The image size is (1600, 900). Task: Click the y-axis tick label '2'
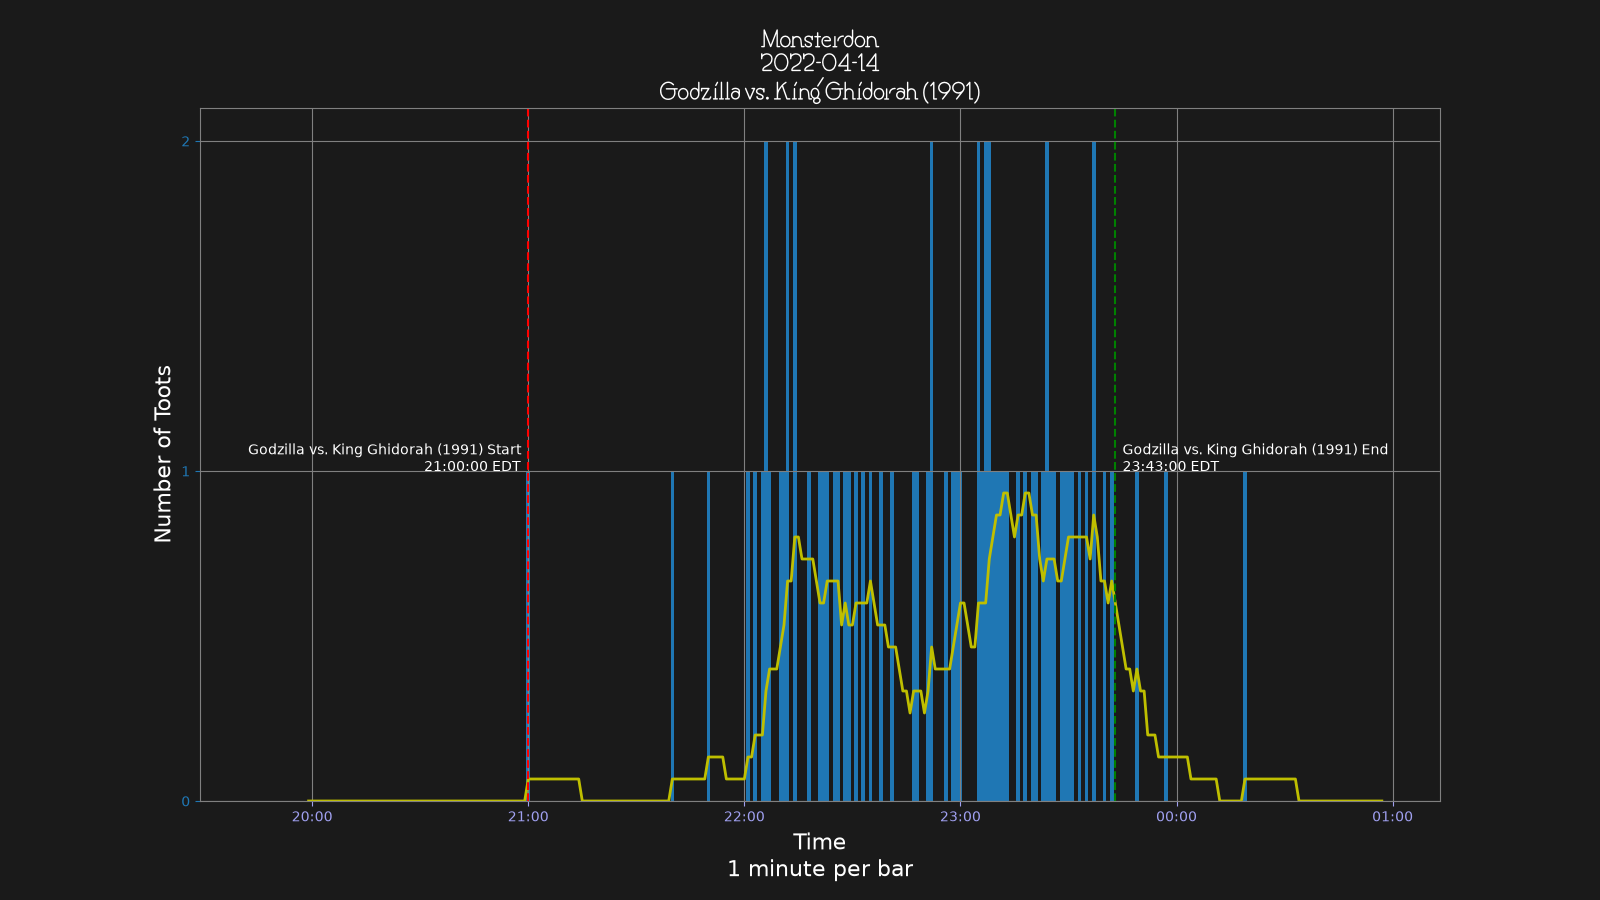[x=185, y=142]
